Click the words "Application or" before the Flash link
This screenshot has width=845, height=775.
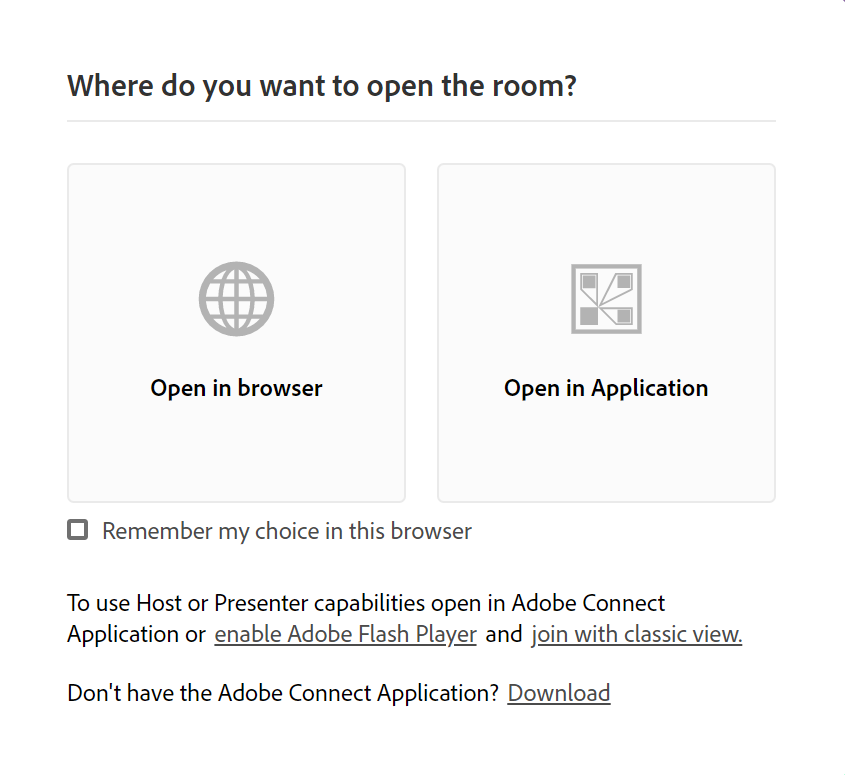[x=136, y=634]
